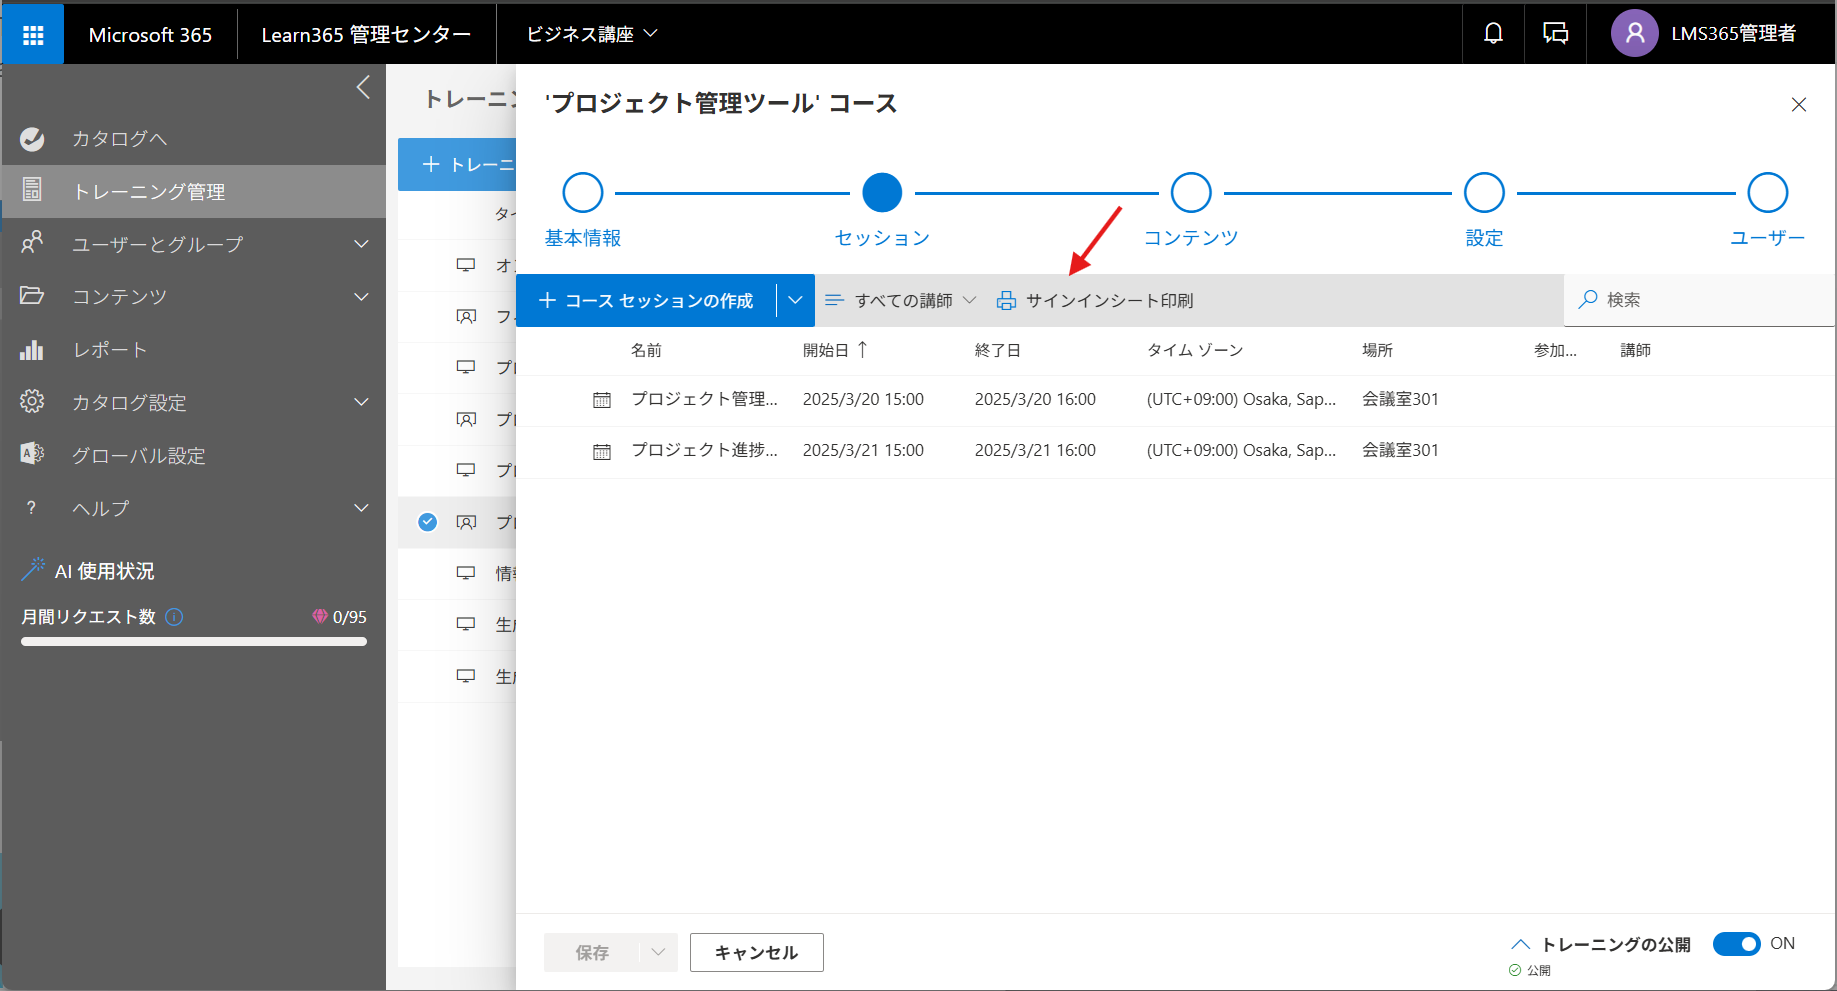Expand ユーザーとグループ submenu chevron

pos(362,244)
